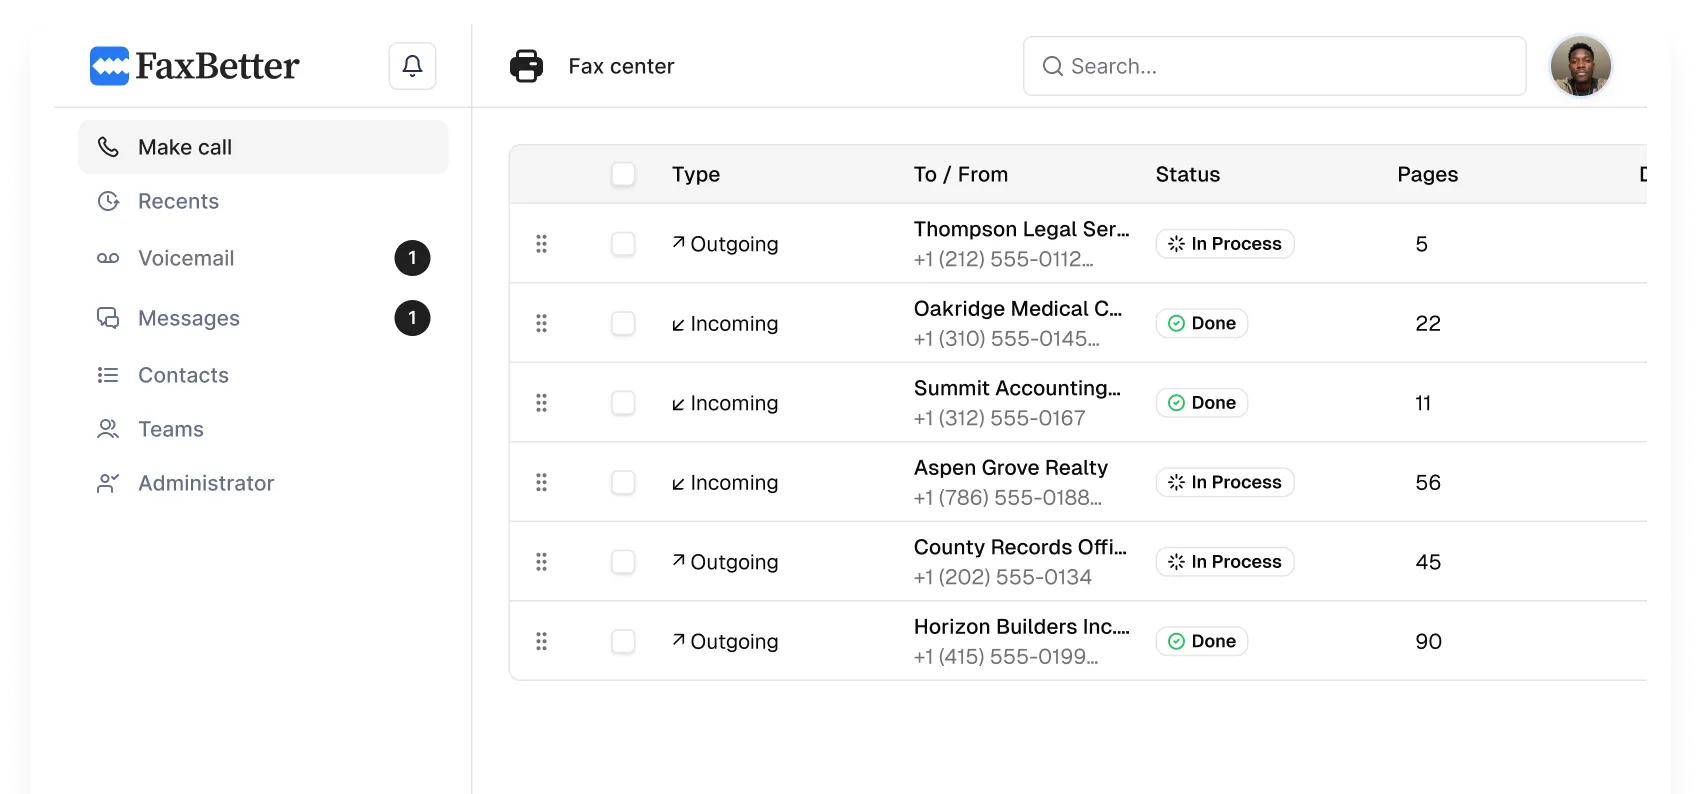Screen dimensions: 1701x794
Task: Click the drag handle for Horizon Builders row
Action: coord(541,641)
